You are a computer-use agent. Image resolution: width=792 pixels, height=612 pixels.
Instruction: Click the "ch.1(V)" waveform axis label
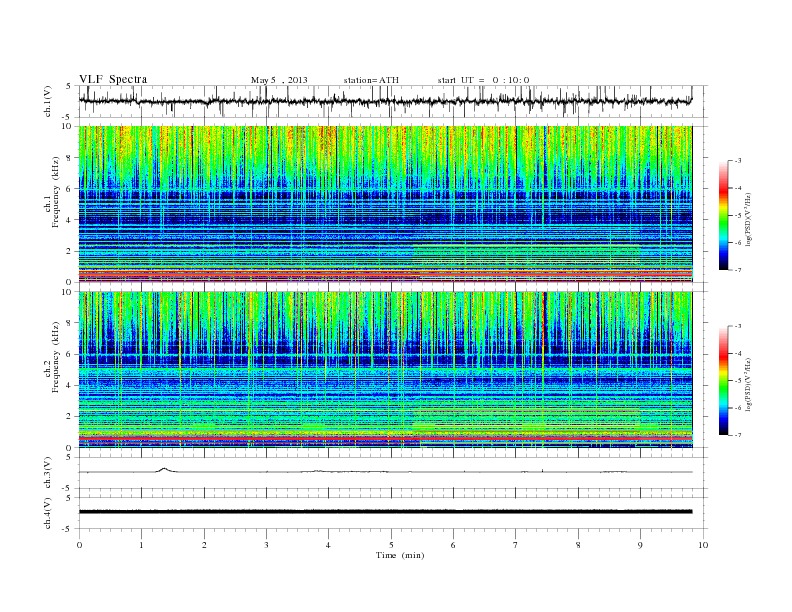click(x=47, y=101)
